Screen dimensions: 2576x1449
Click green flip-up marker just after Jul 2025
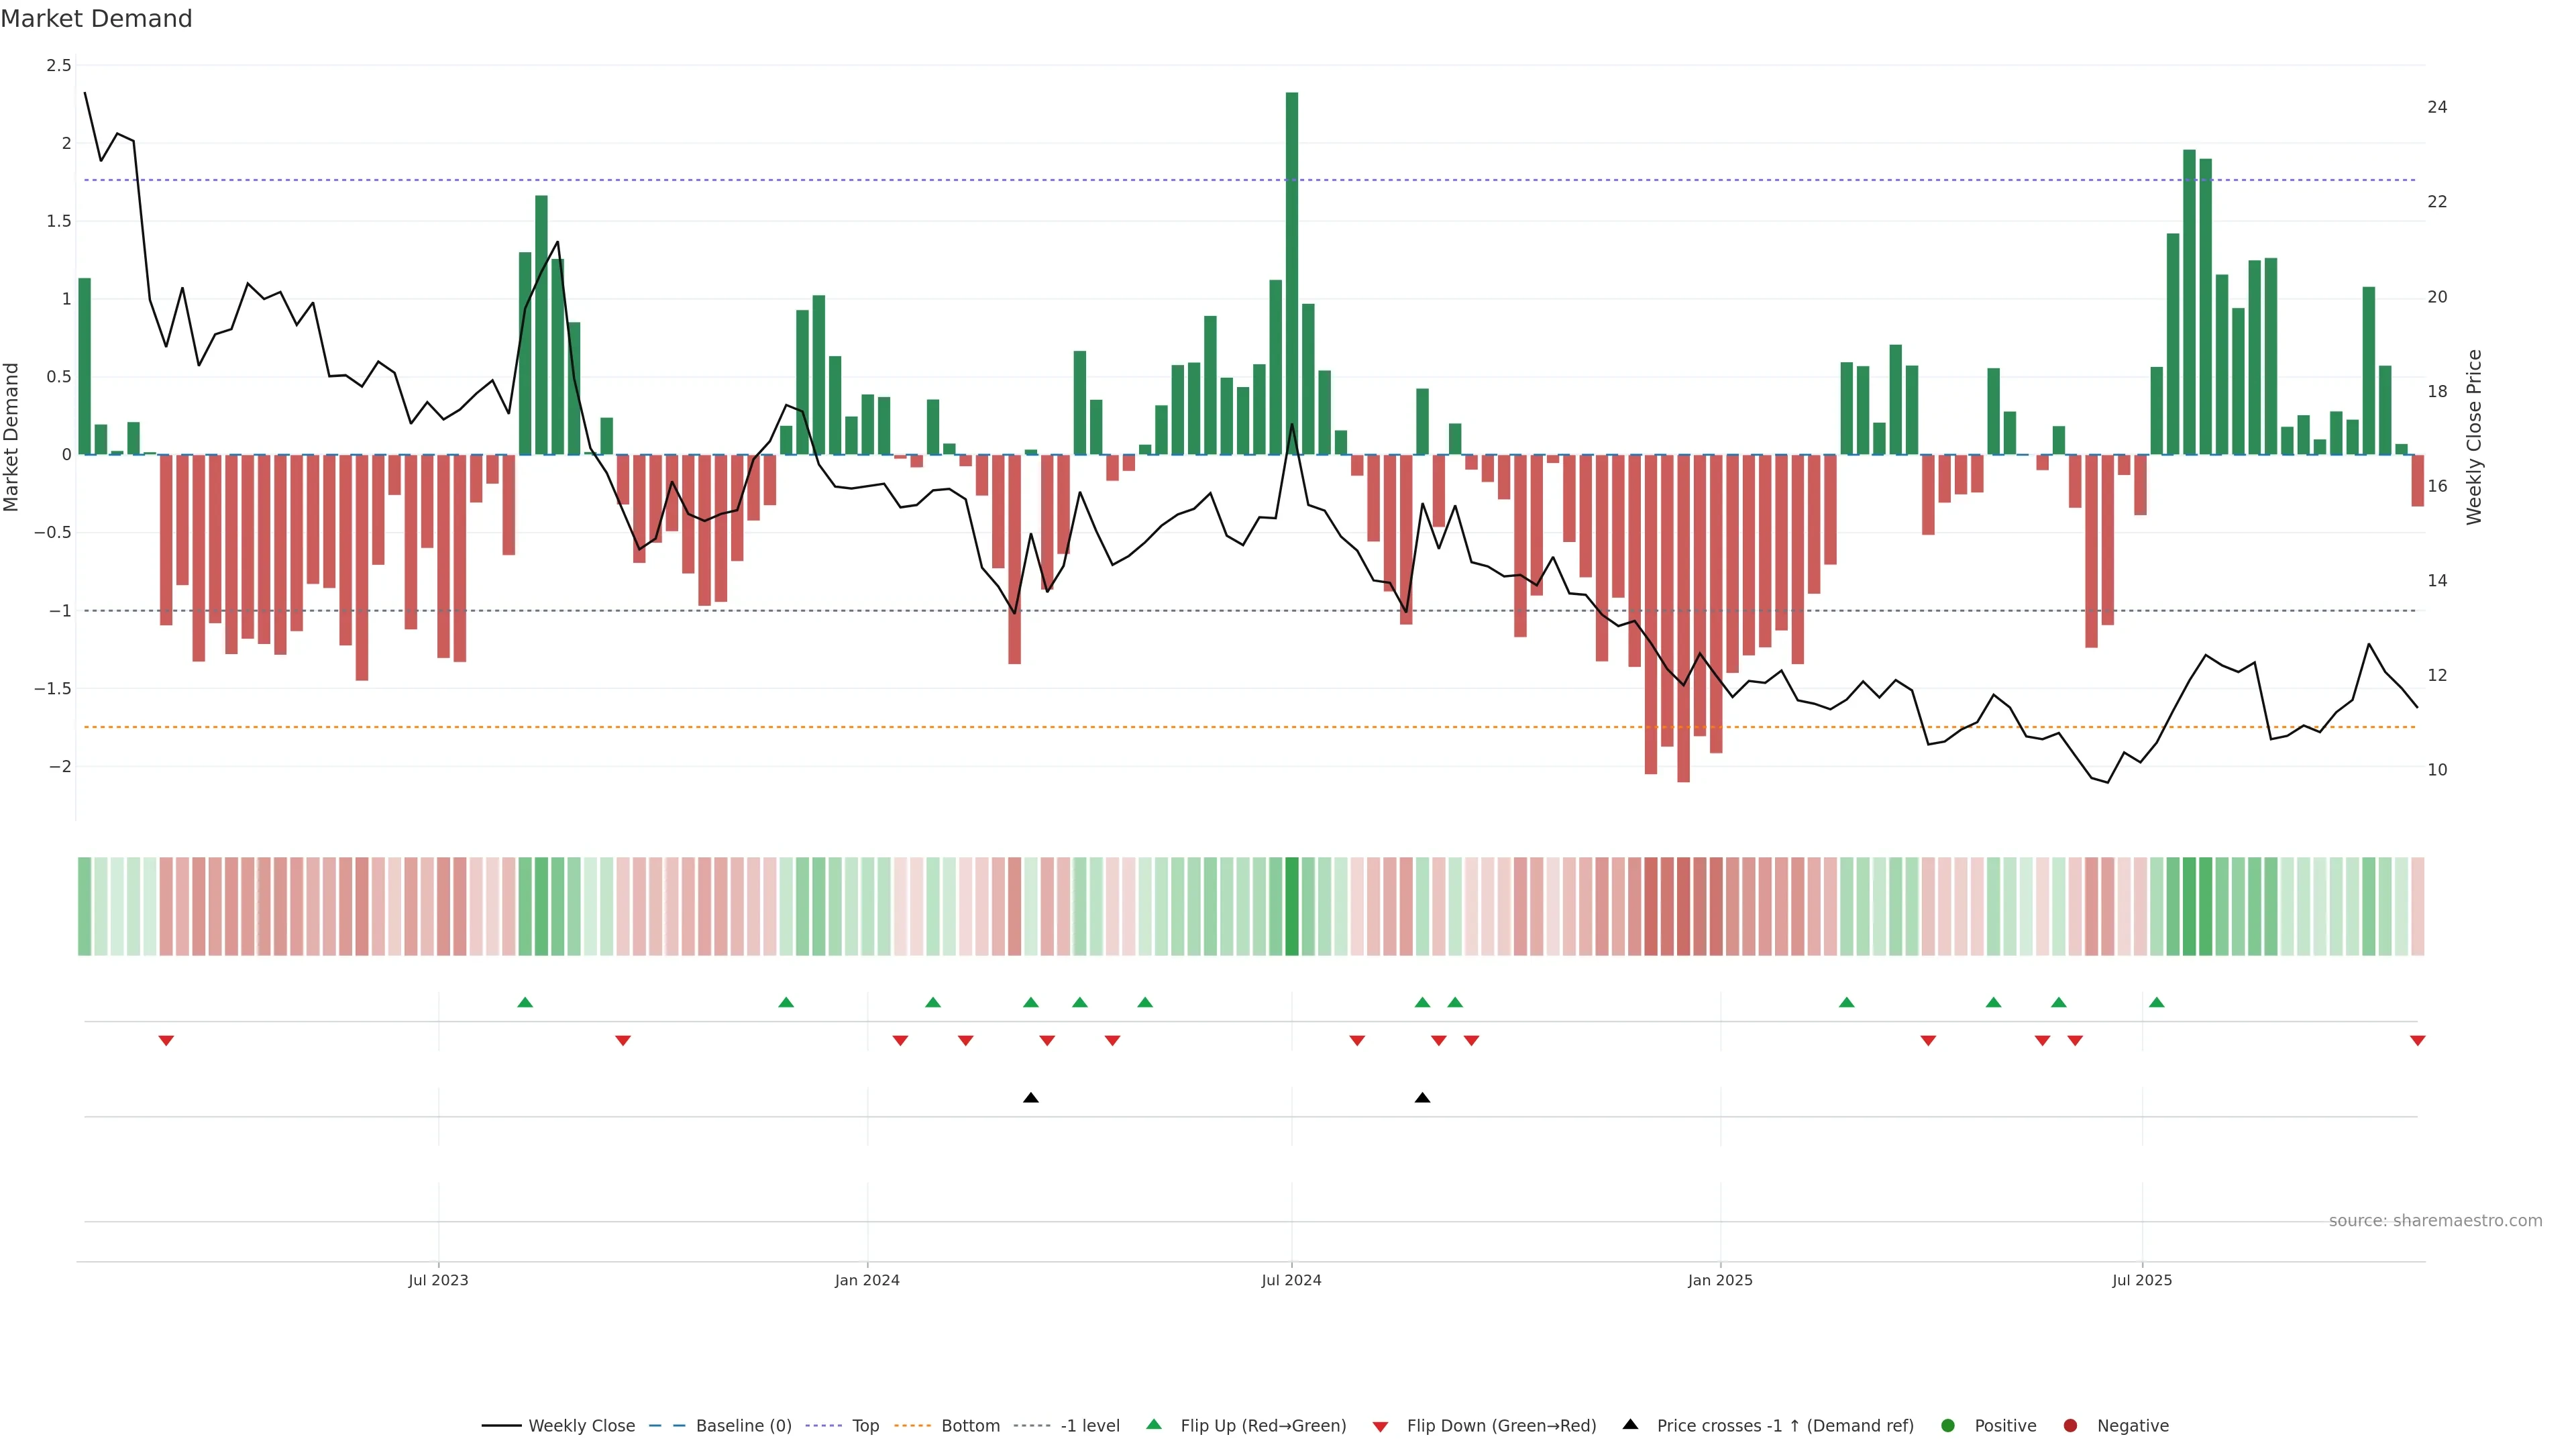[2156, 1002]
